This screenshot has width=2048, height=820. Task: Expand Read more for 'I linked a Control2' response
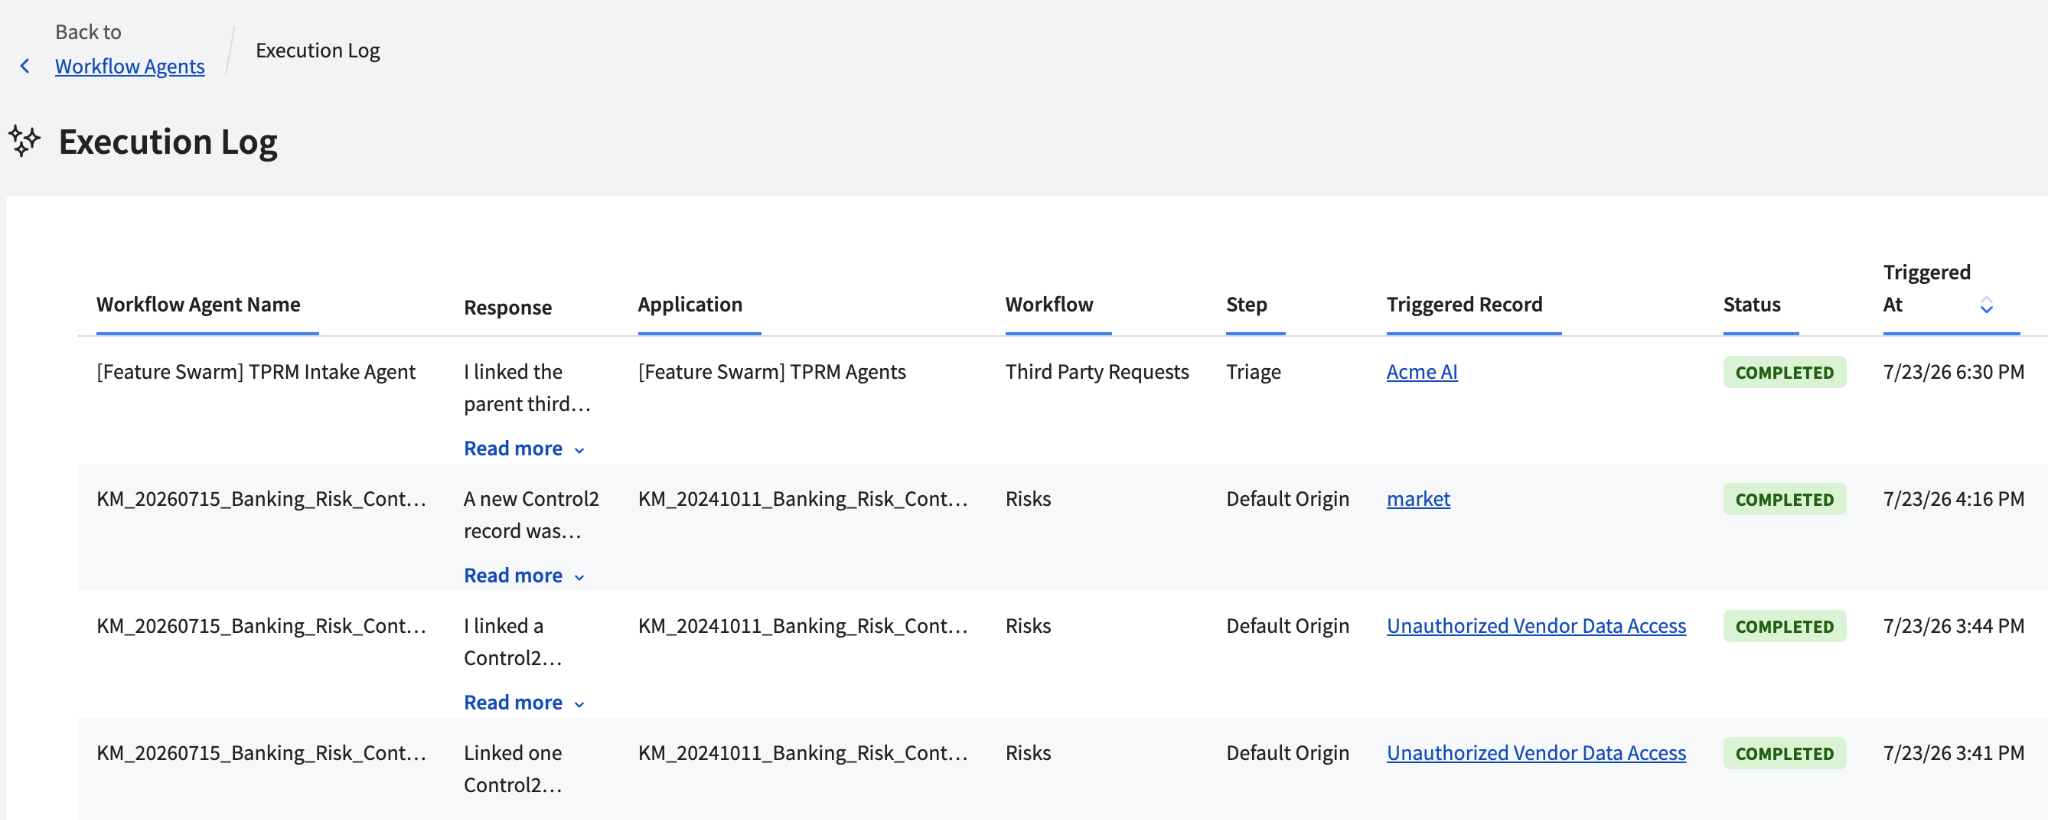[x=524, y=703]
